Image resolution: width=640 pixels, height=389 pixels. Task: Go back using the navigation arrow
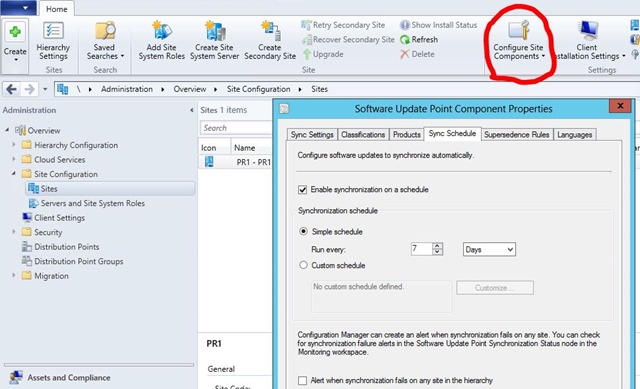pos(12,89)
